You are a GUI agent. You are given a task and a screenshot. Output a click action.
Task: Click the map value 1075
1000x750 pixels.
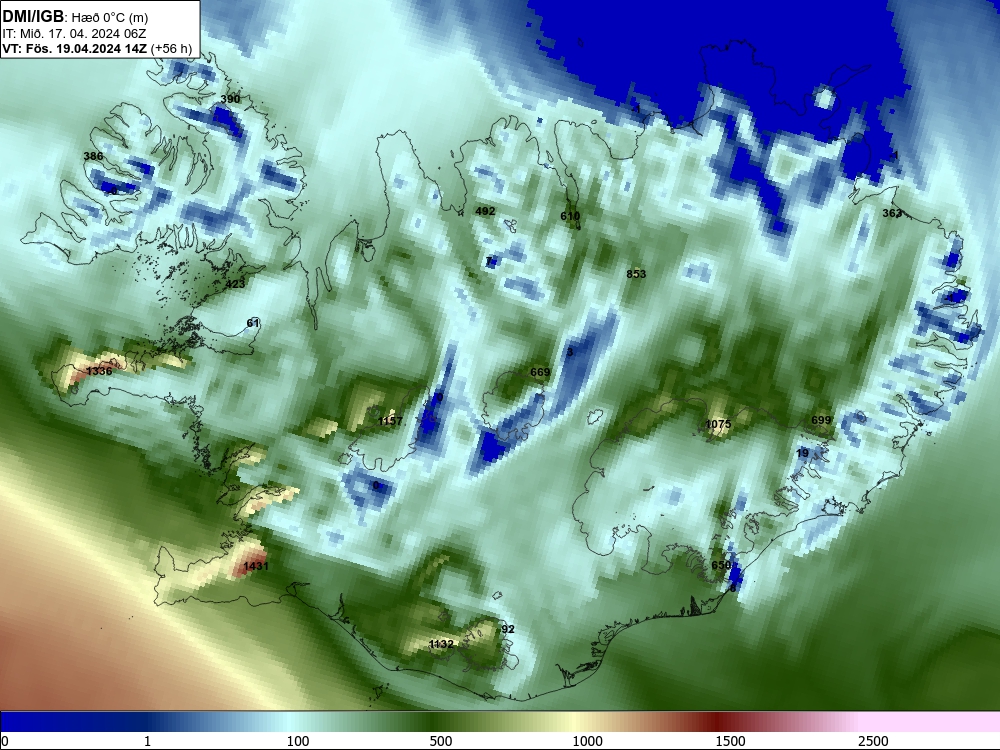[x=718, y=424]
